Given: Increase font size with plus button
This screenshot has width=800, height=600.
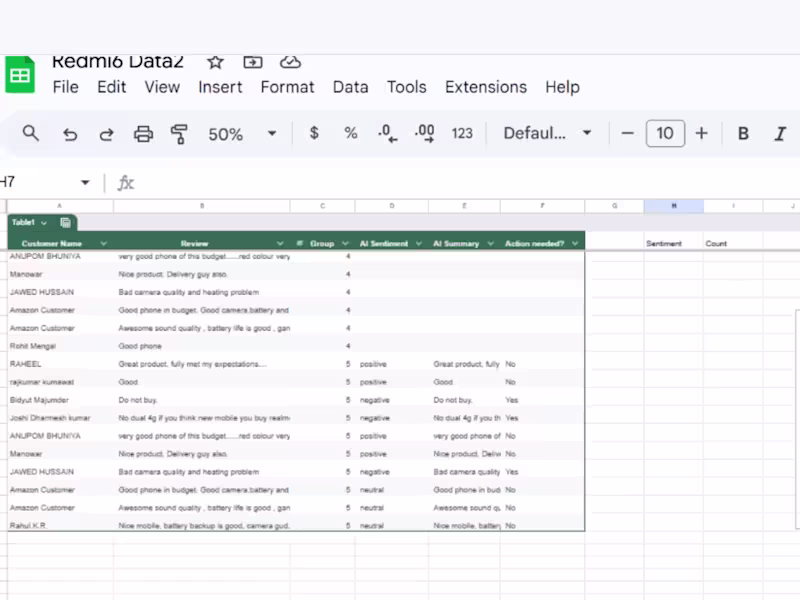Looking at the screenshot, I should (701, 133).
